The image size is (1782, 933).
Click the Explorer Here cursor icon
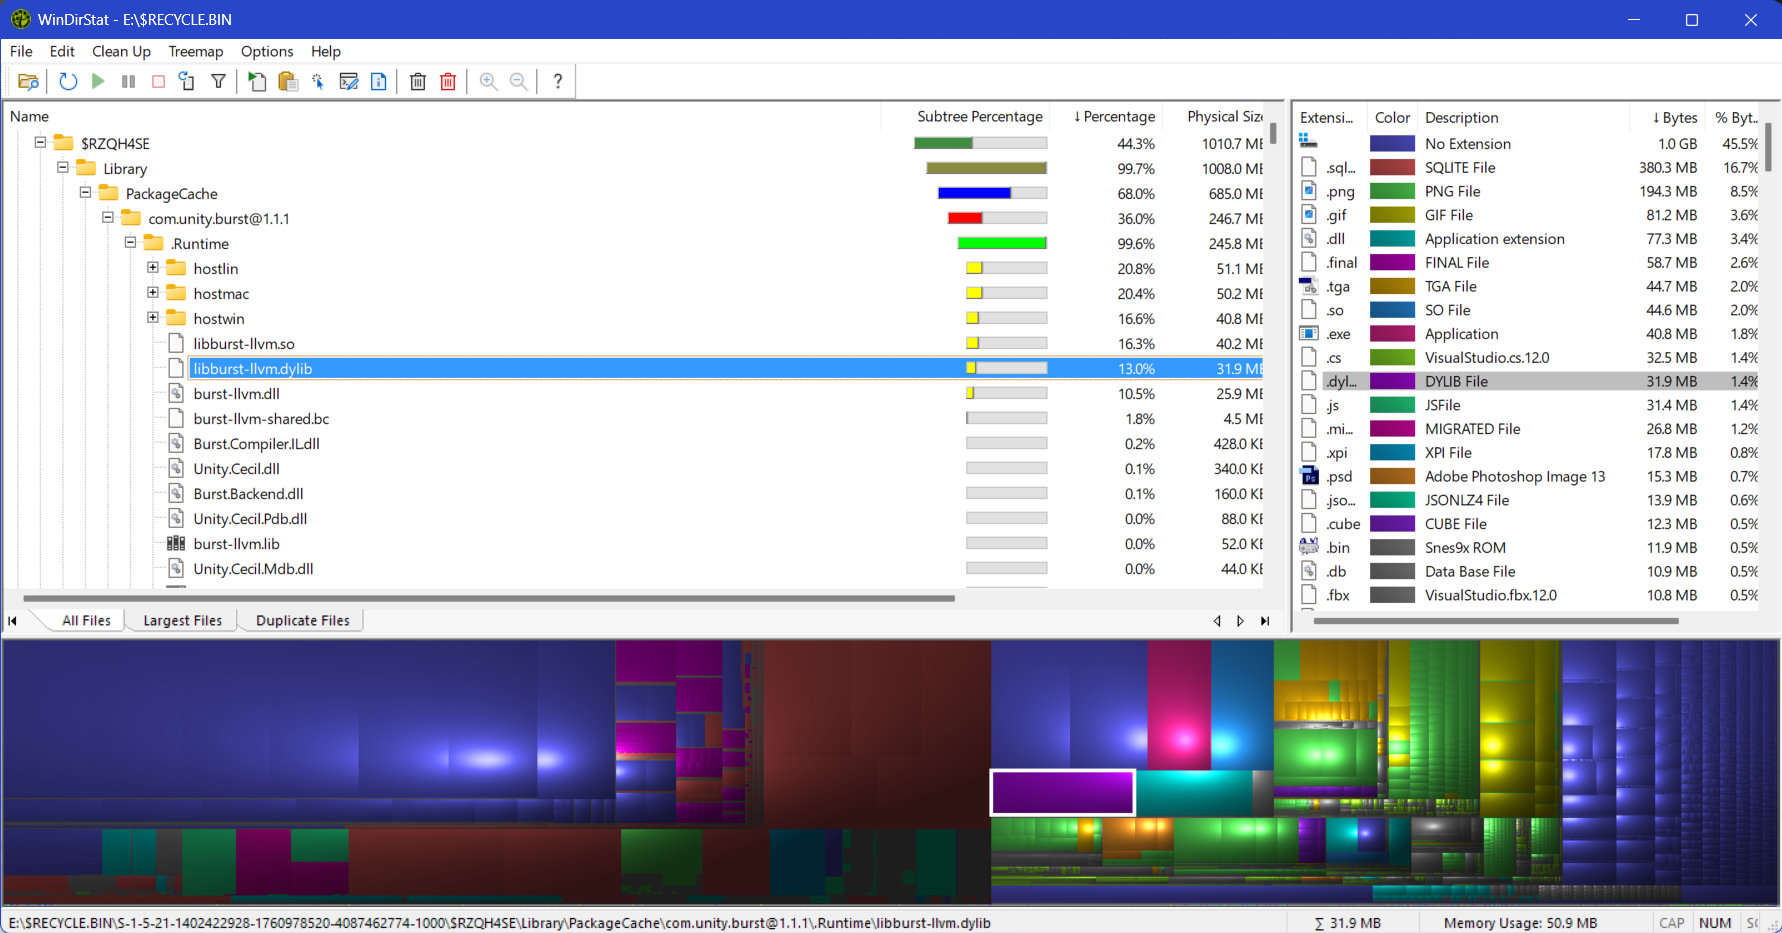click(318, 82)
